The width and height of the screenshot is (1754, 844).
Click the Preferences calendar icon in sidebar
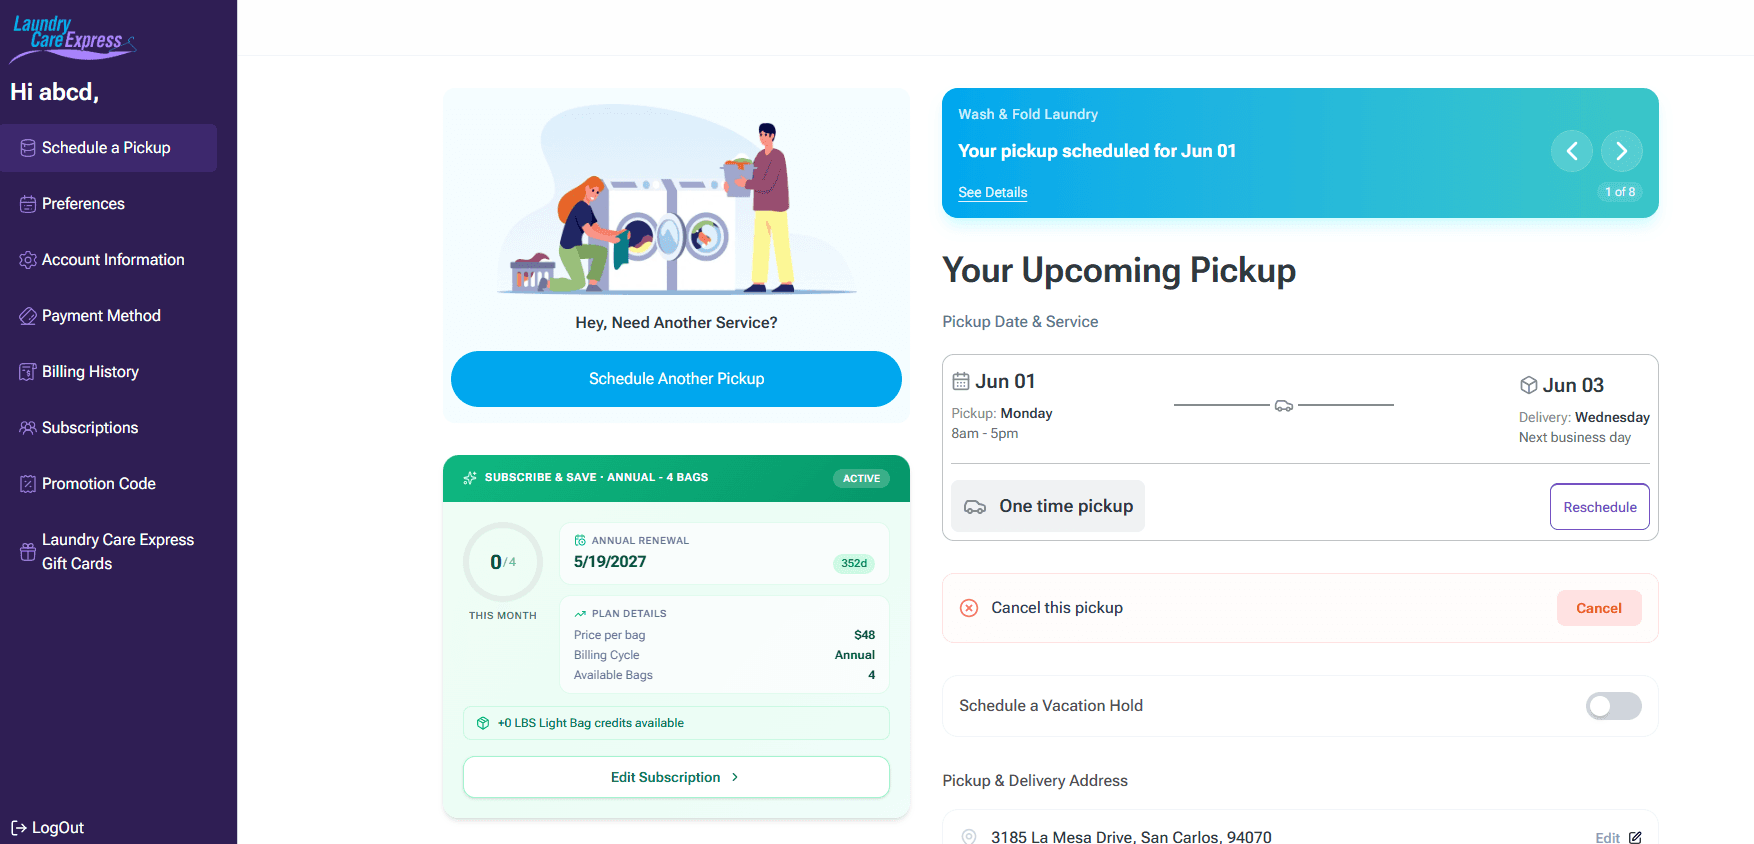pyautogui.click(x=28, y=204)
